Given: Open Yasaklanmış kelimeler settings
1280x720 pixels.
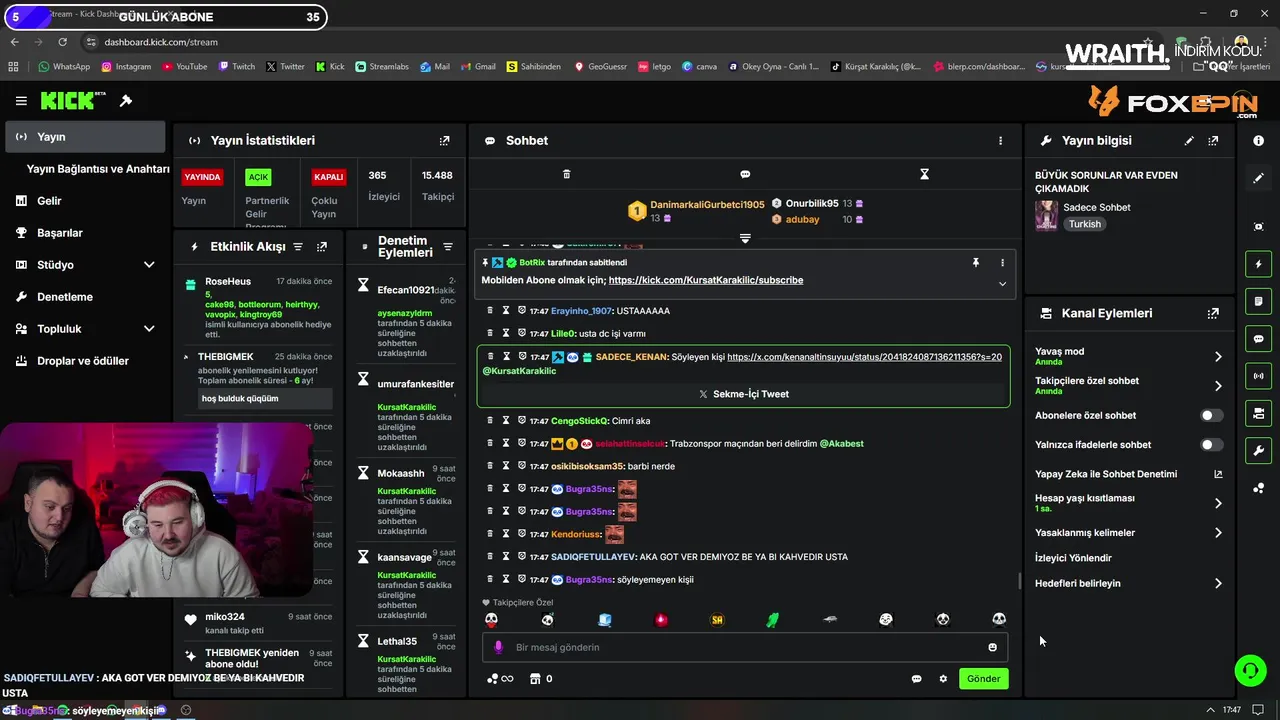Looking at the screenshot, I should tap(1217, 533).
